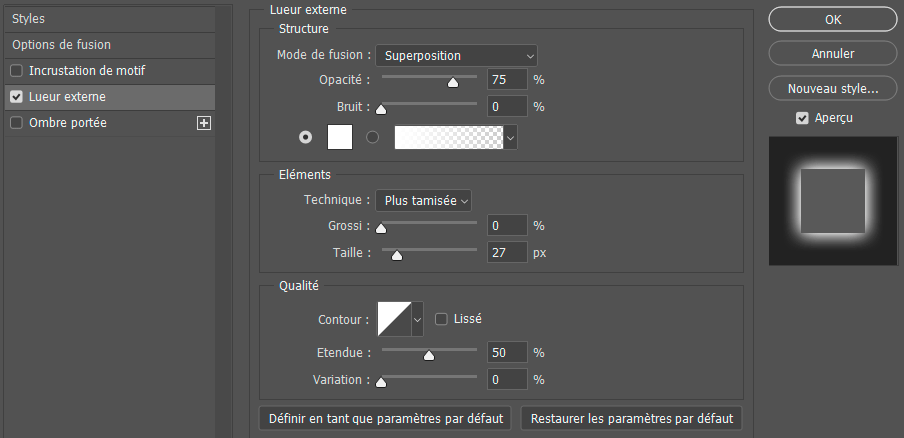The image size is (904, 438).
Task: Enable the Lissé checkbox
Action: pos(441,319)
